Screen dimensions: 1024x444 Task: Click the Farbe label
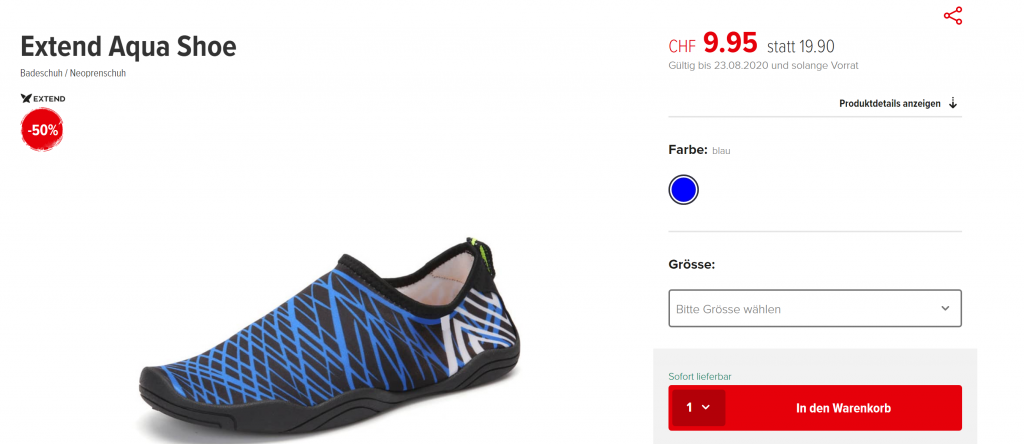(688, 150)
